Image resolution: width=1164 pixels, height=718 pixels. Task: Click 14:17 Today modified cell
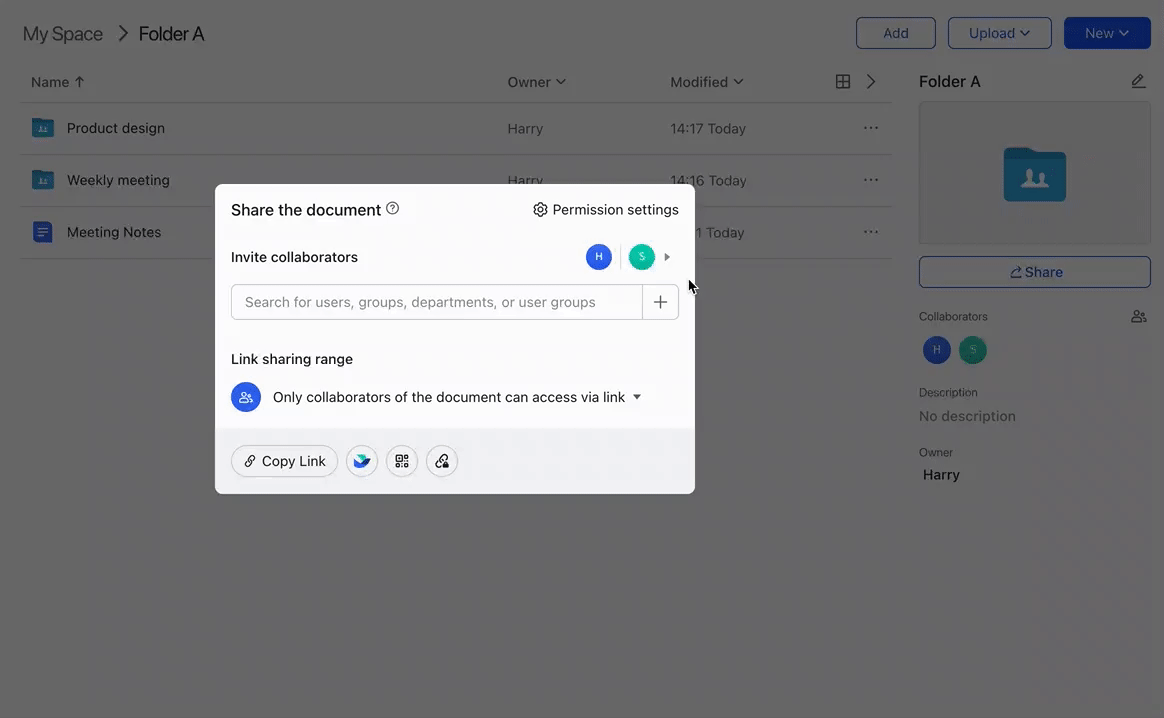[708, 129]
